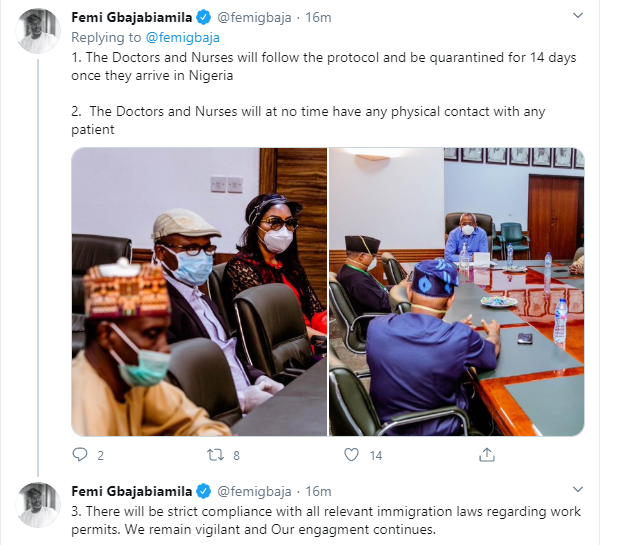
Task: Click the @femigbaja handle on the first tweet
Action: [x=254, y=18]
